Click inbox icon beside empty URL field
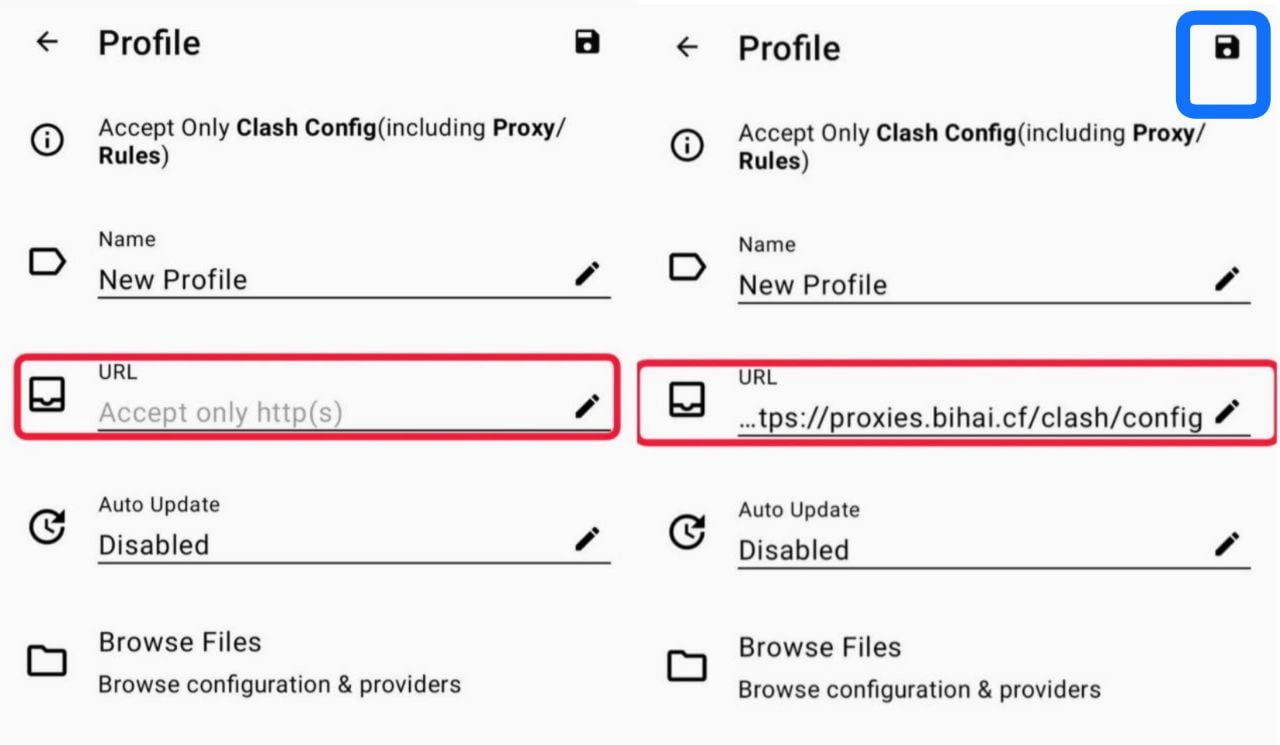 (47, 394)
